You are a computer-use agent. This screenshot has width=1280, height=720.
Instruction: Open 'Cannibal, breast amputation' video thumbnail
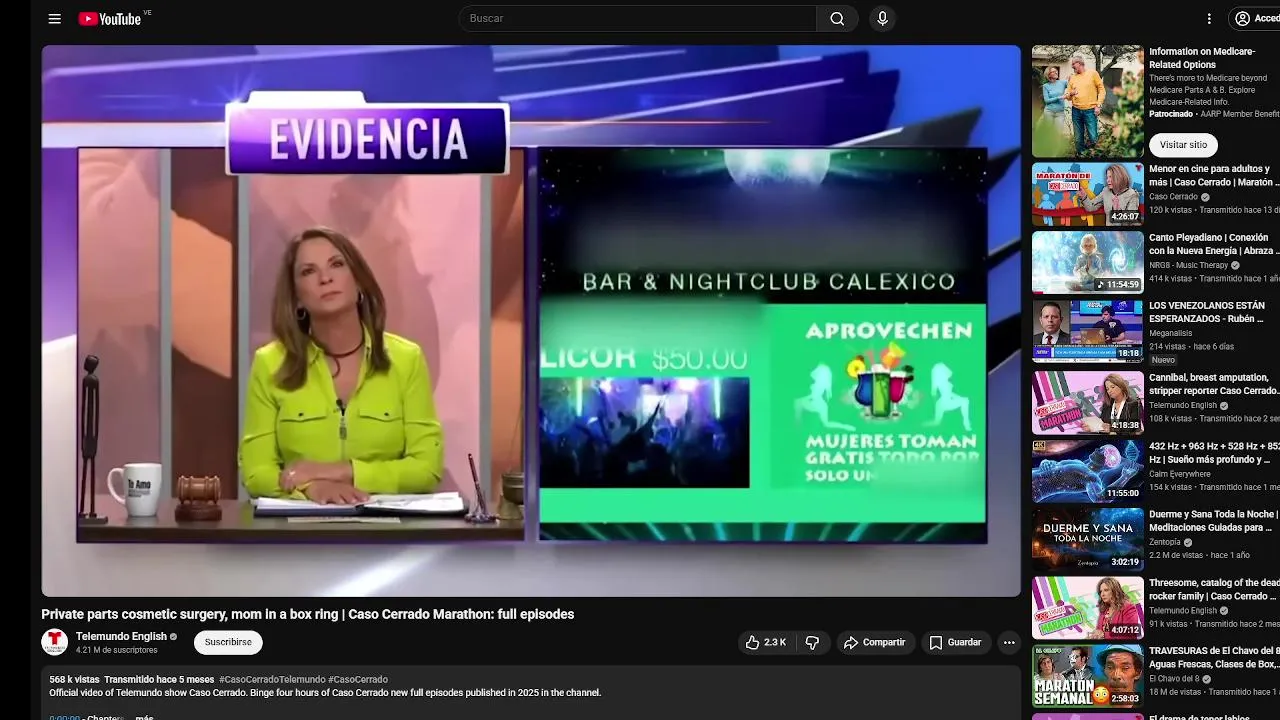[1087, 402]
